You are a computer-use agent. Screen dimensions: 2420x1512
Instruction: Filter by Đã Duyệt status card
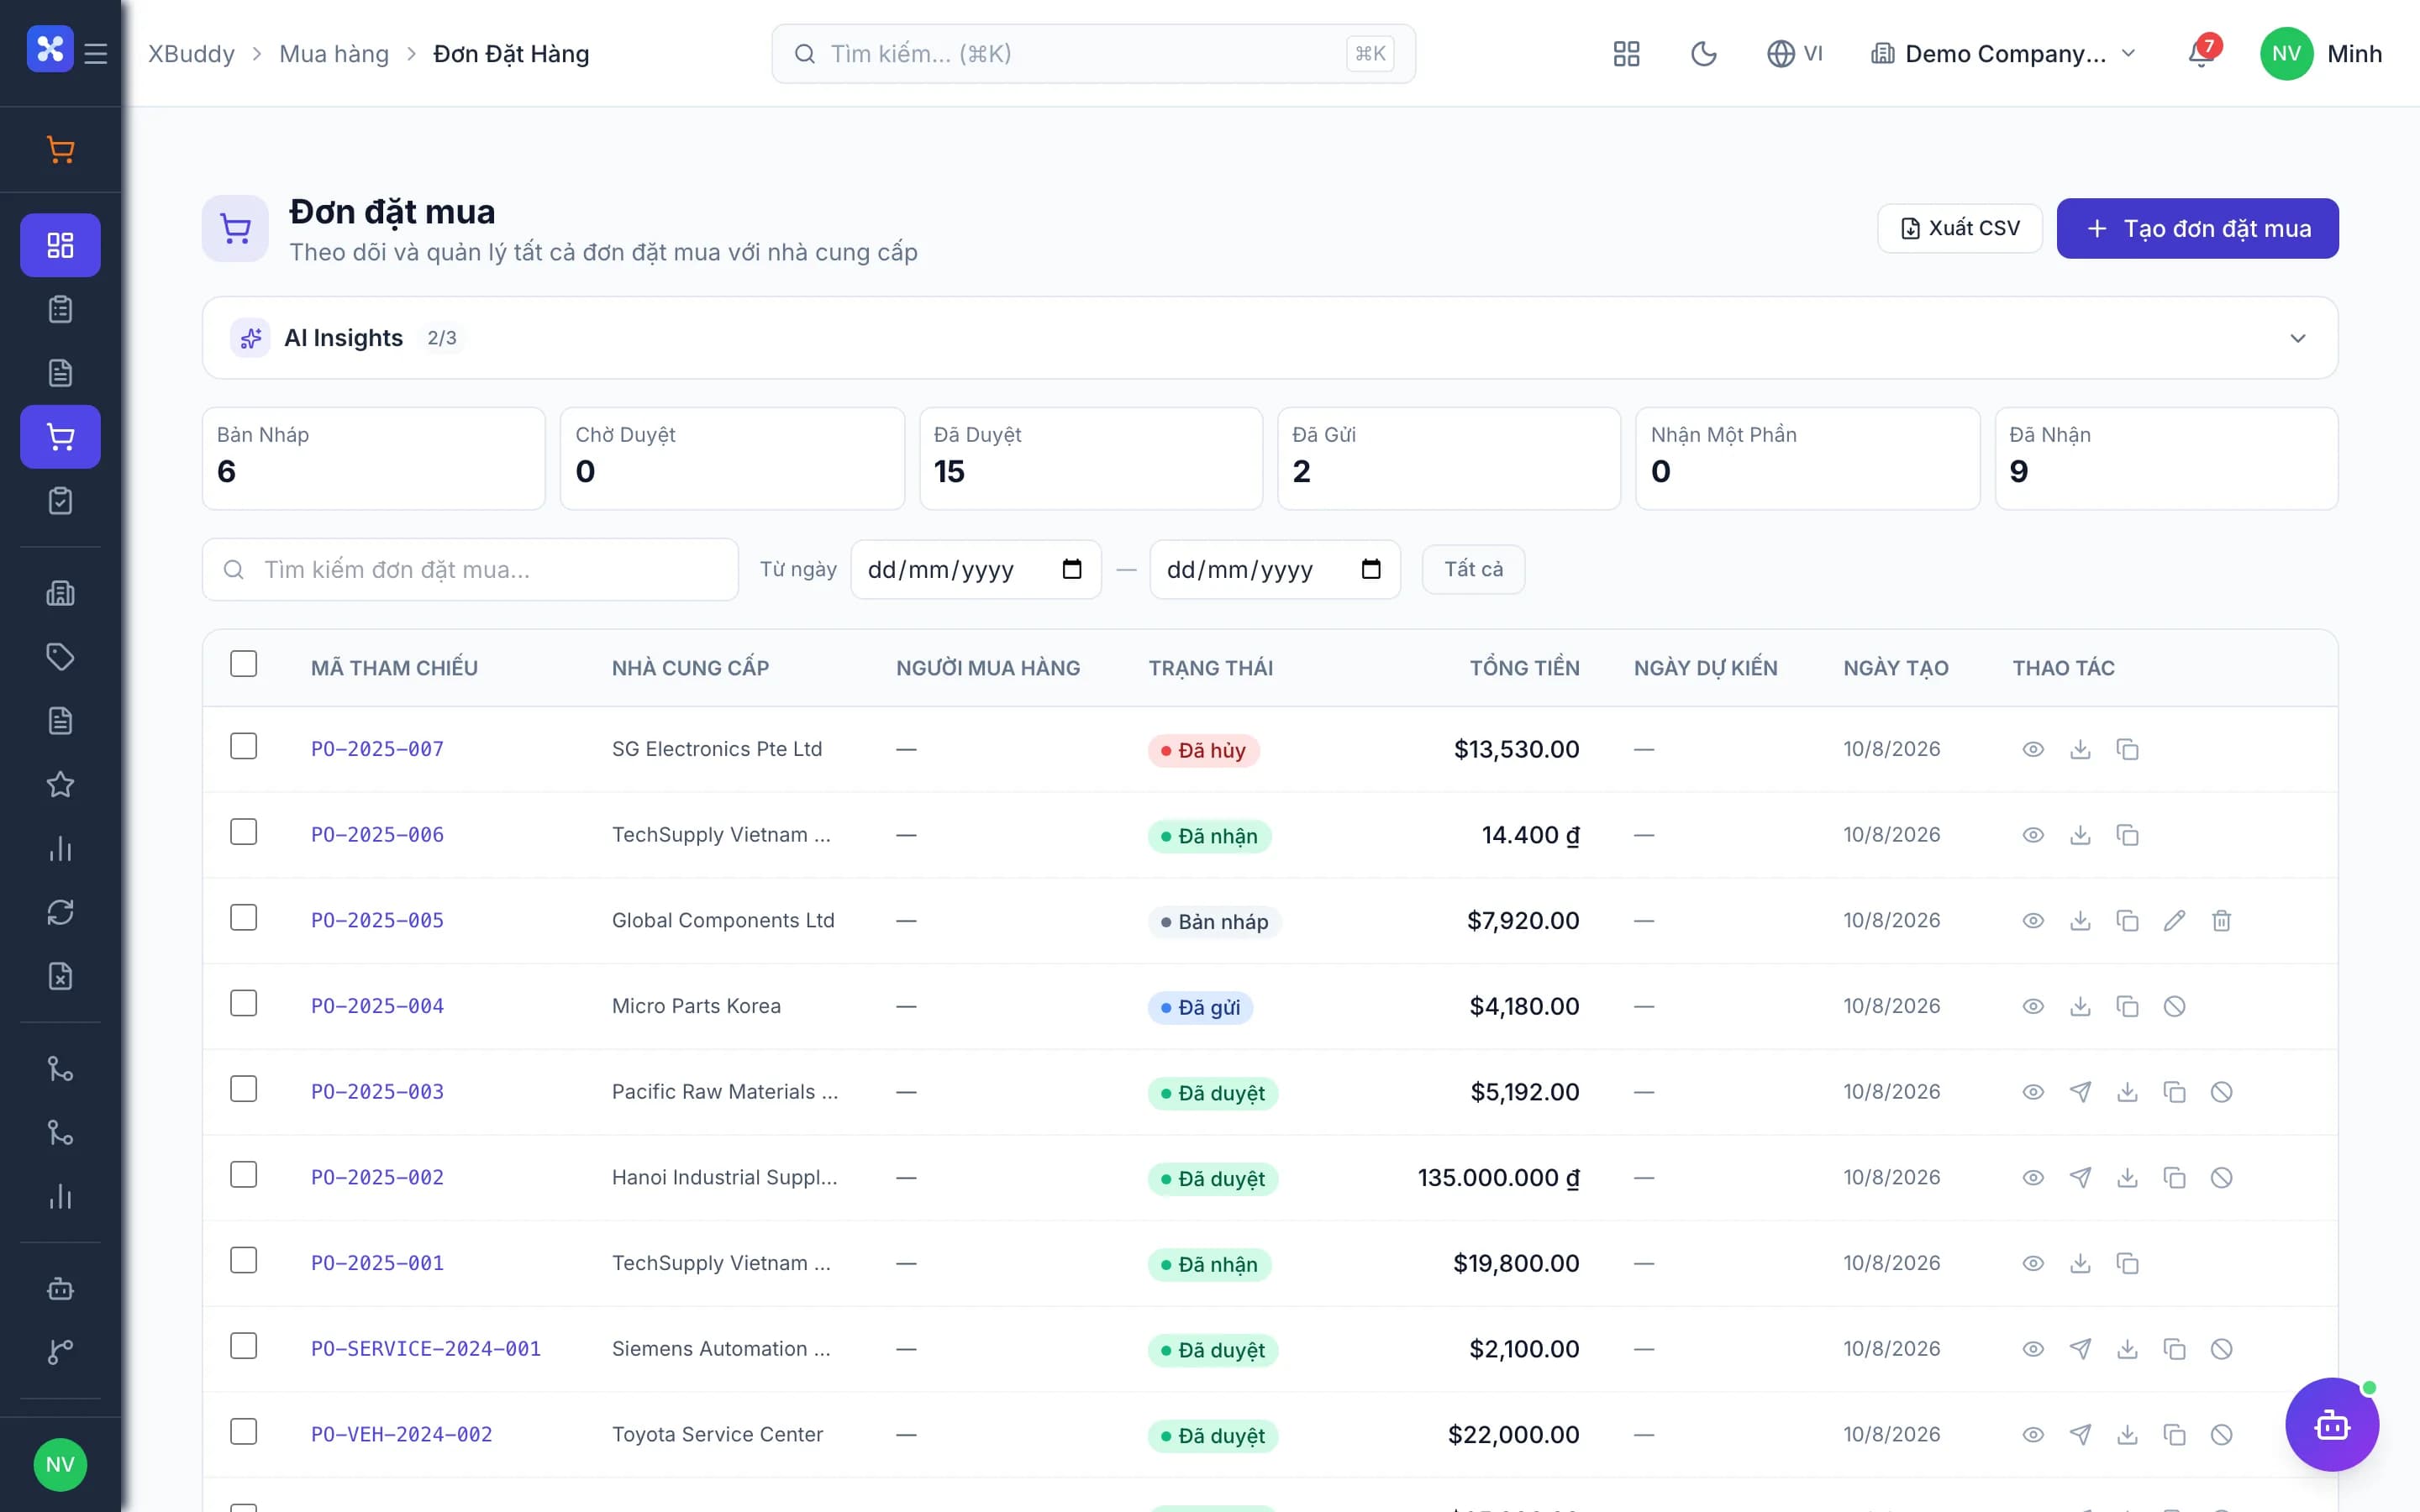pos(1091,459)
